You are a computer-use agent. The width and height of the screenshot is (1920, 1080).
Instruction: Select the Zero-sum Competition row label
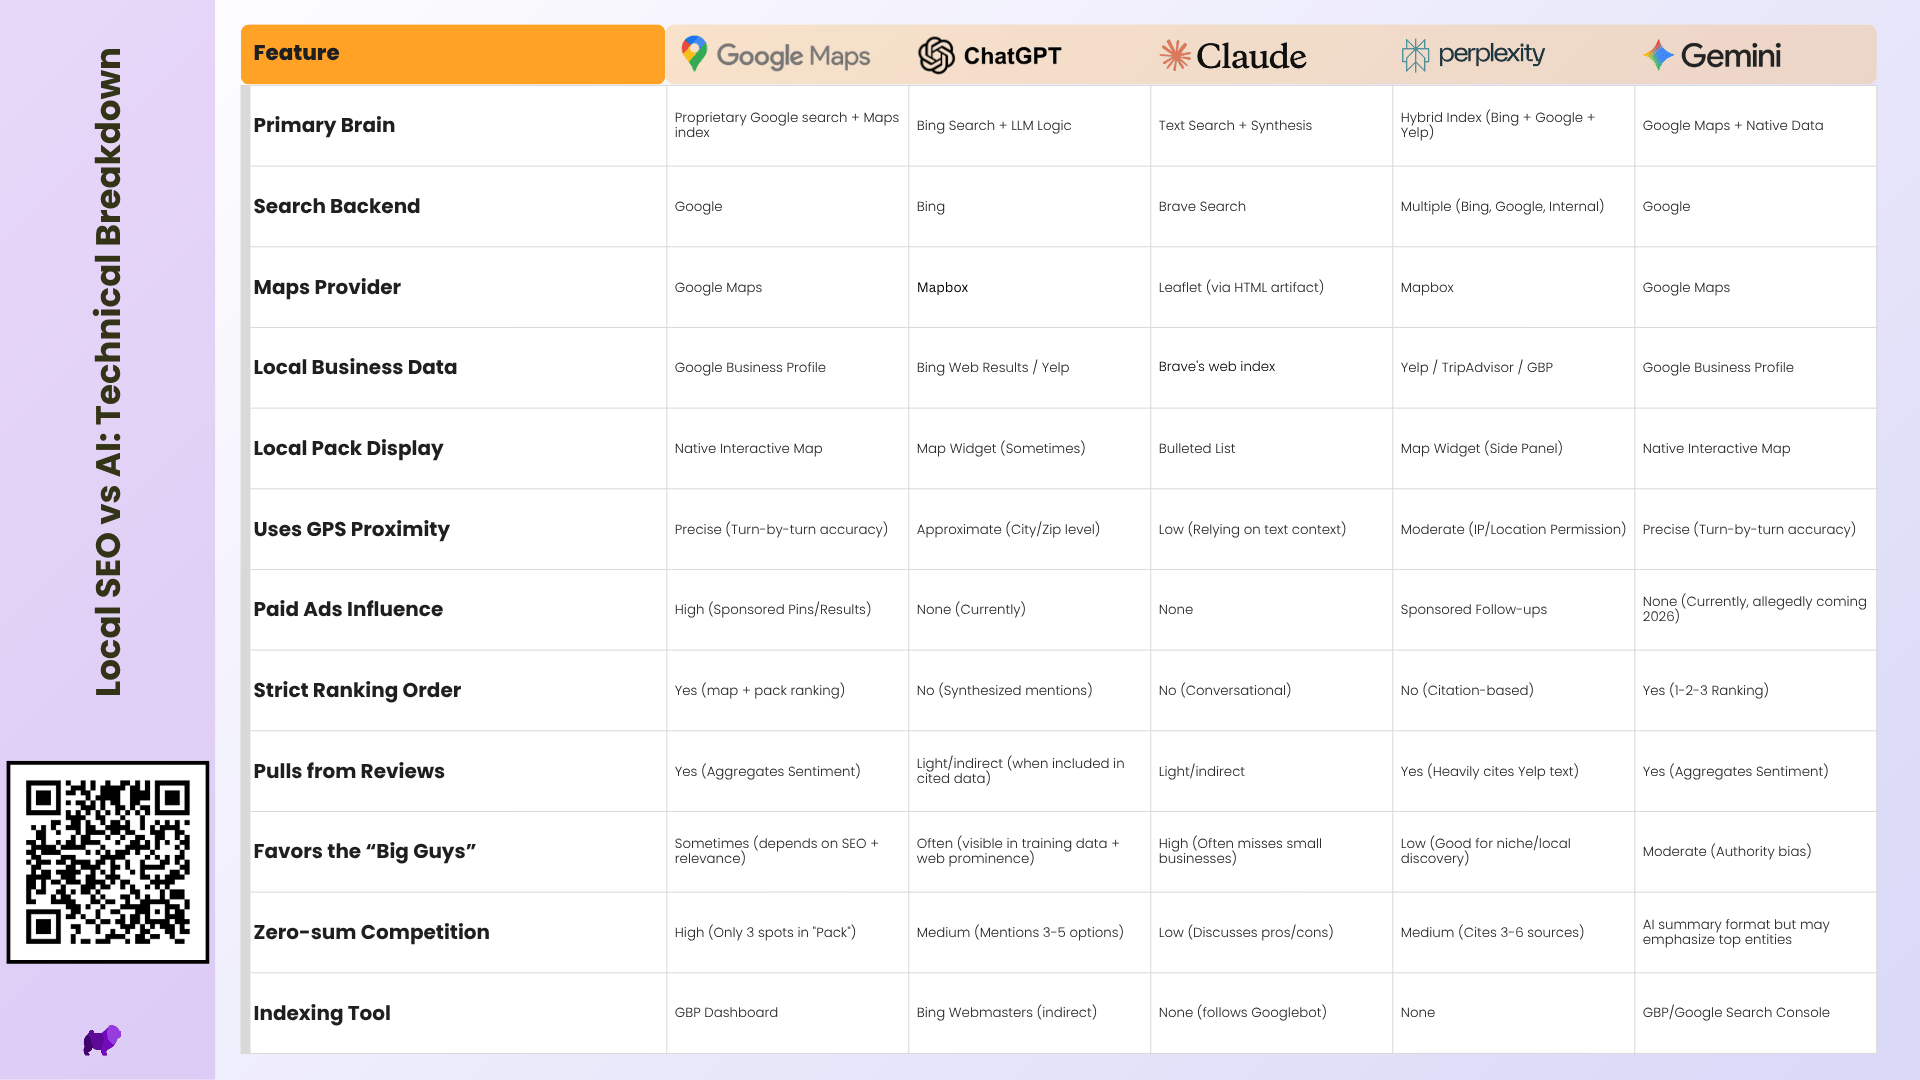pyautogui.click(x=371, y=932)
